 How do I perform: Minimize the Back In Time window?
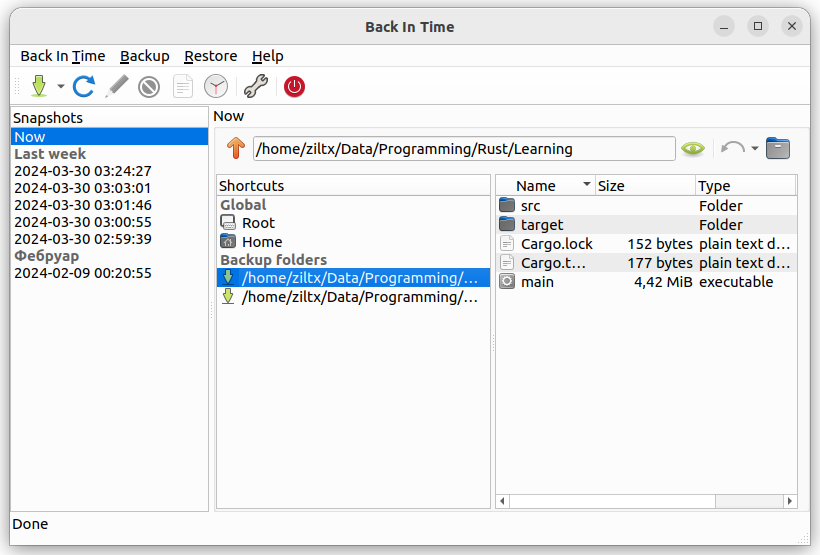point(724,26)
